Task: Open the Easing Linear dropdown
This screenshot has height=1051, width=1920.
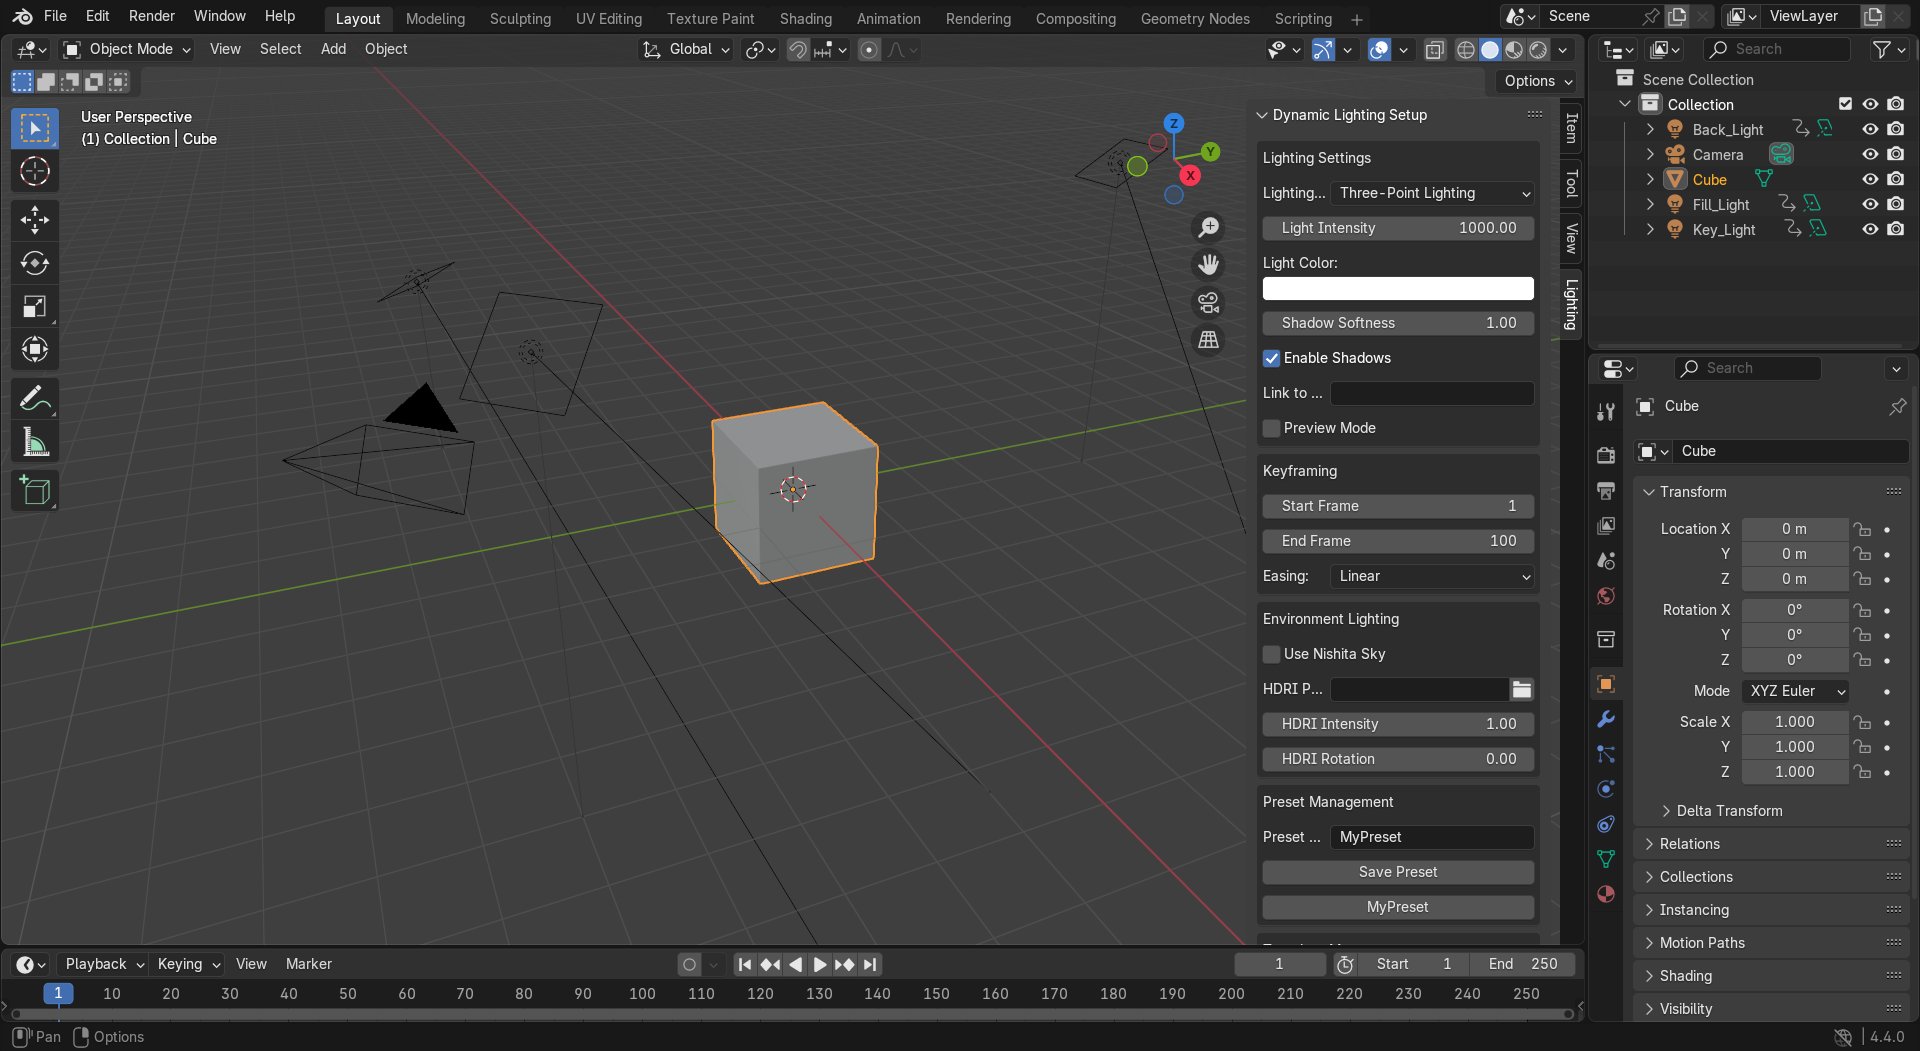Action: (x=1434, y=576)
